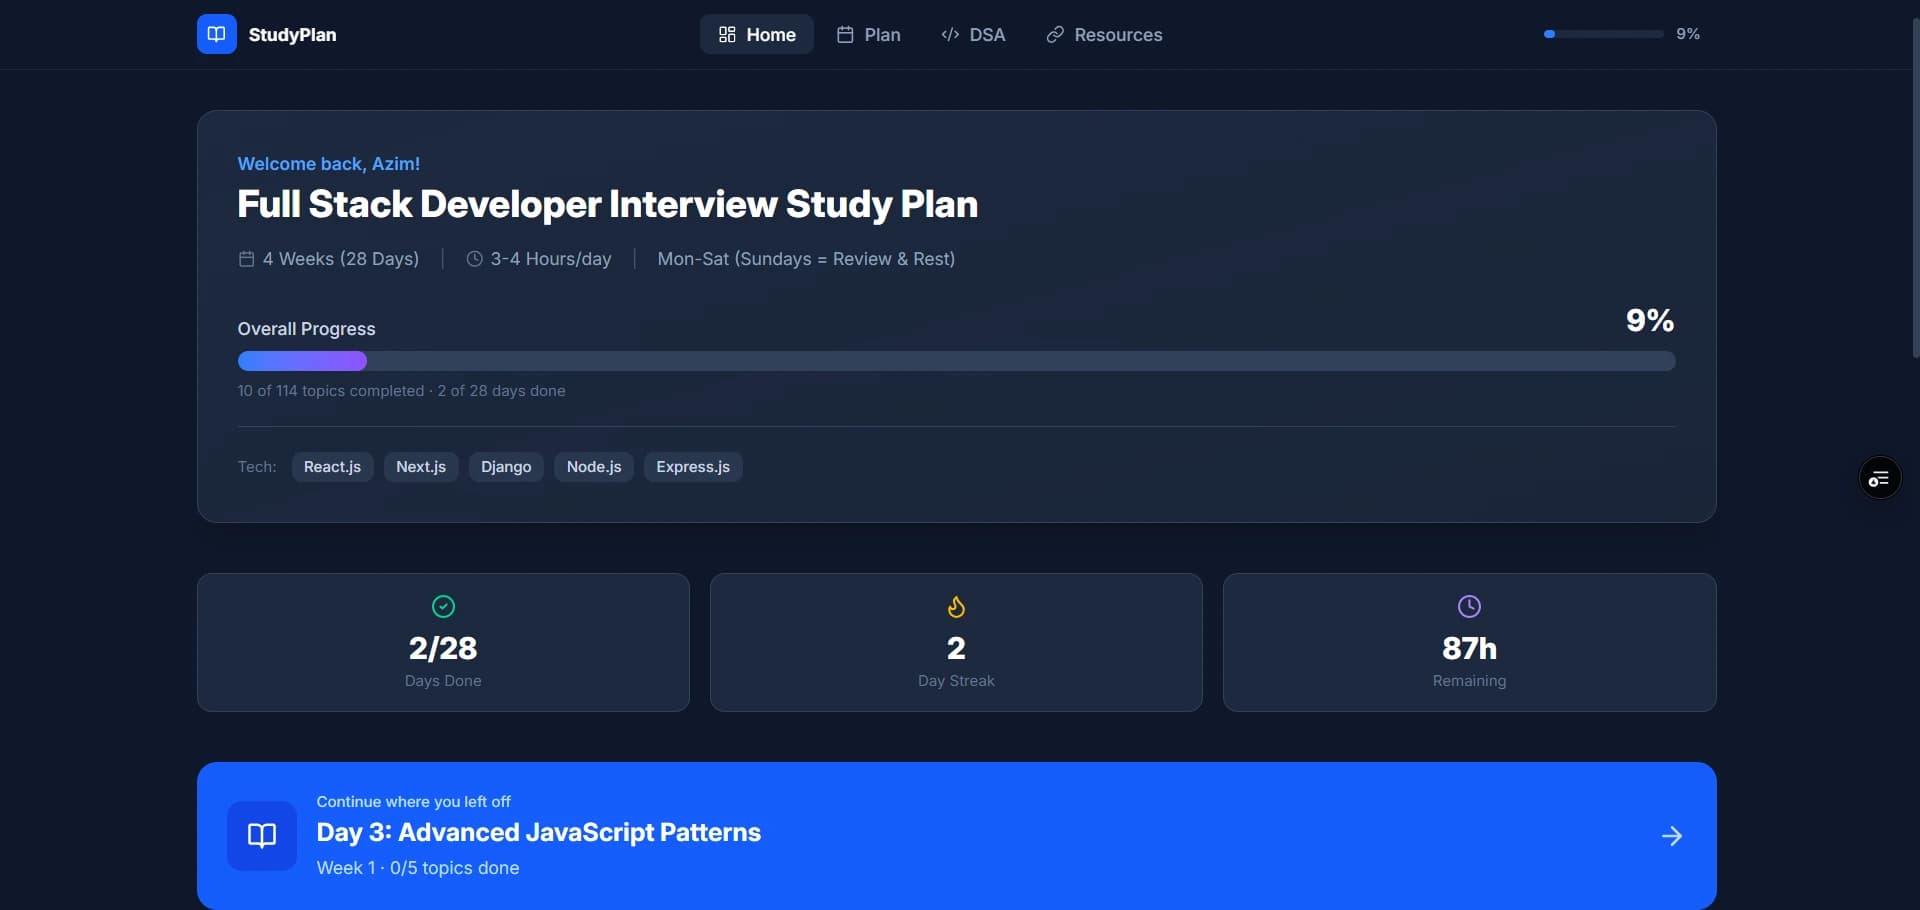The height and width of the screenshot is (910, 1920).
Task: Click the flame icon on Day Streak card
Action: [x=955, y=607]
